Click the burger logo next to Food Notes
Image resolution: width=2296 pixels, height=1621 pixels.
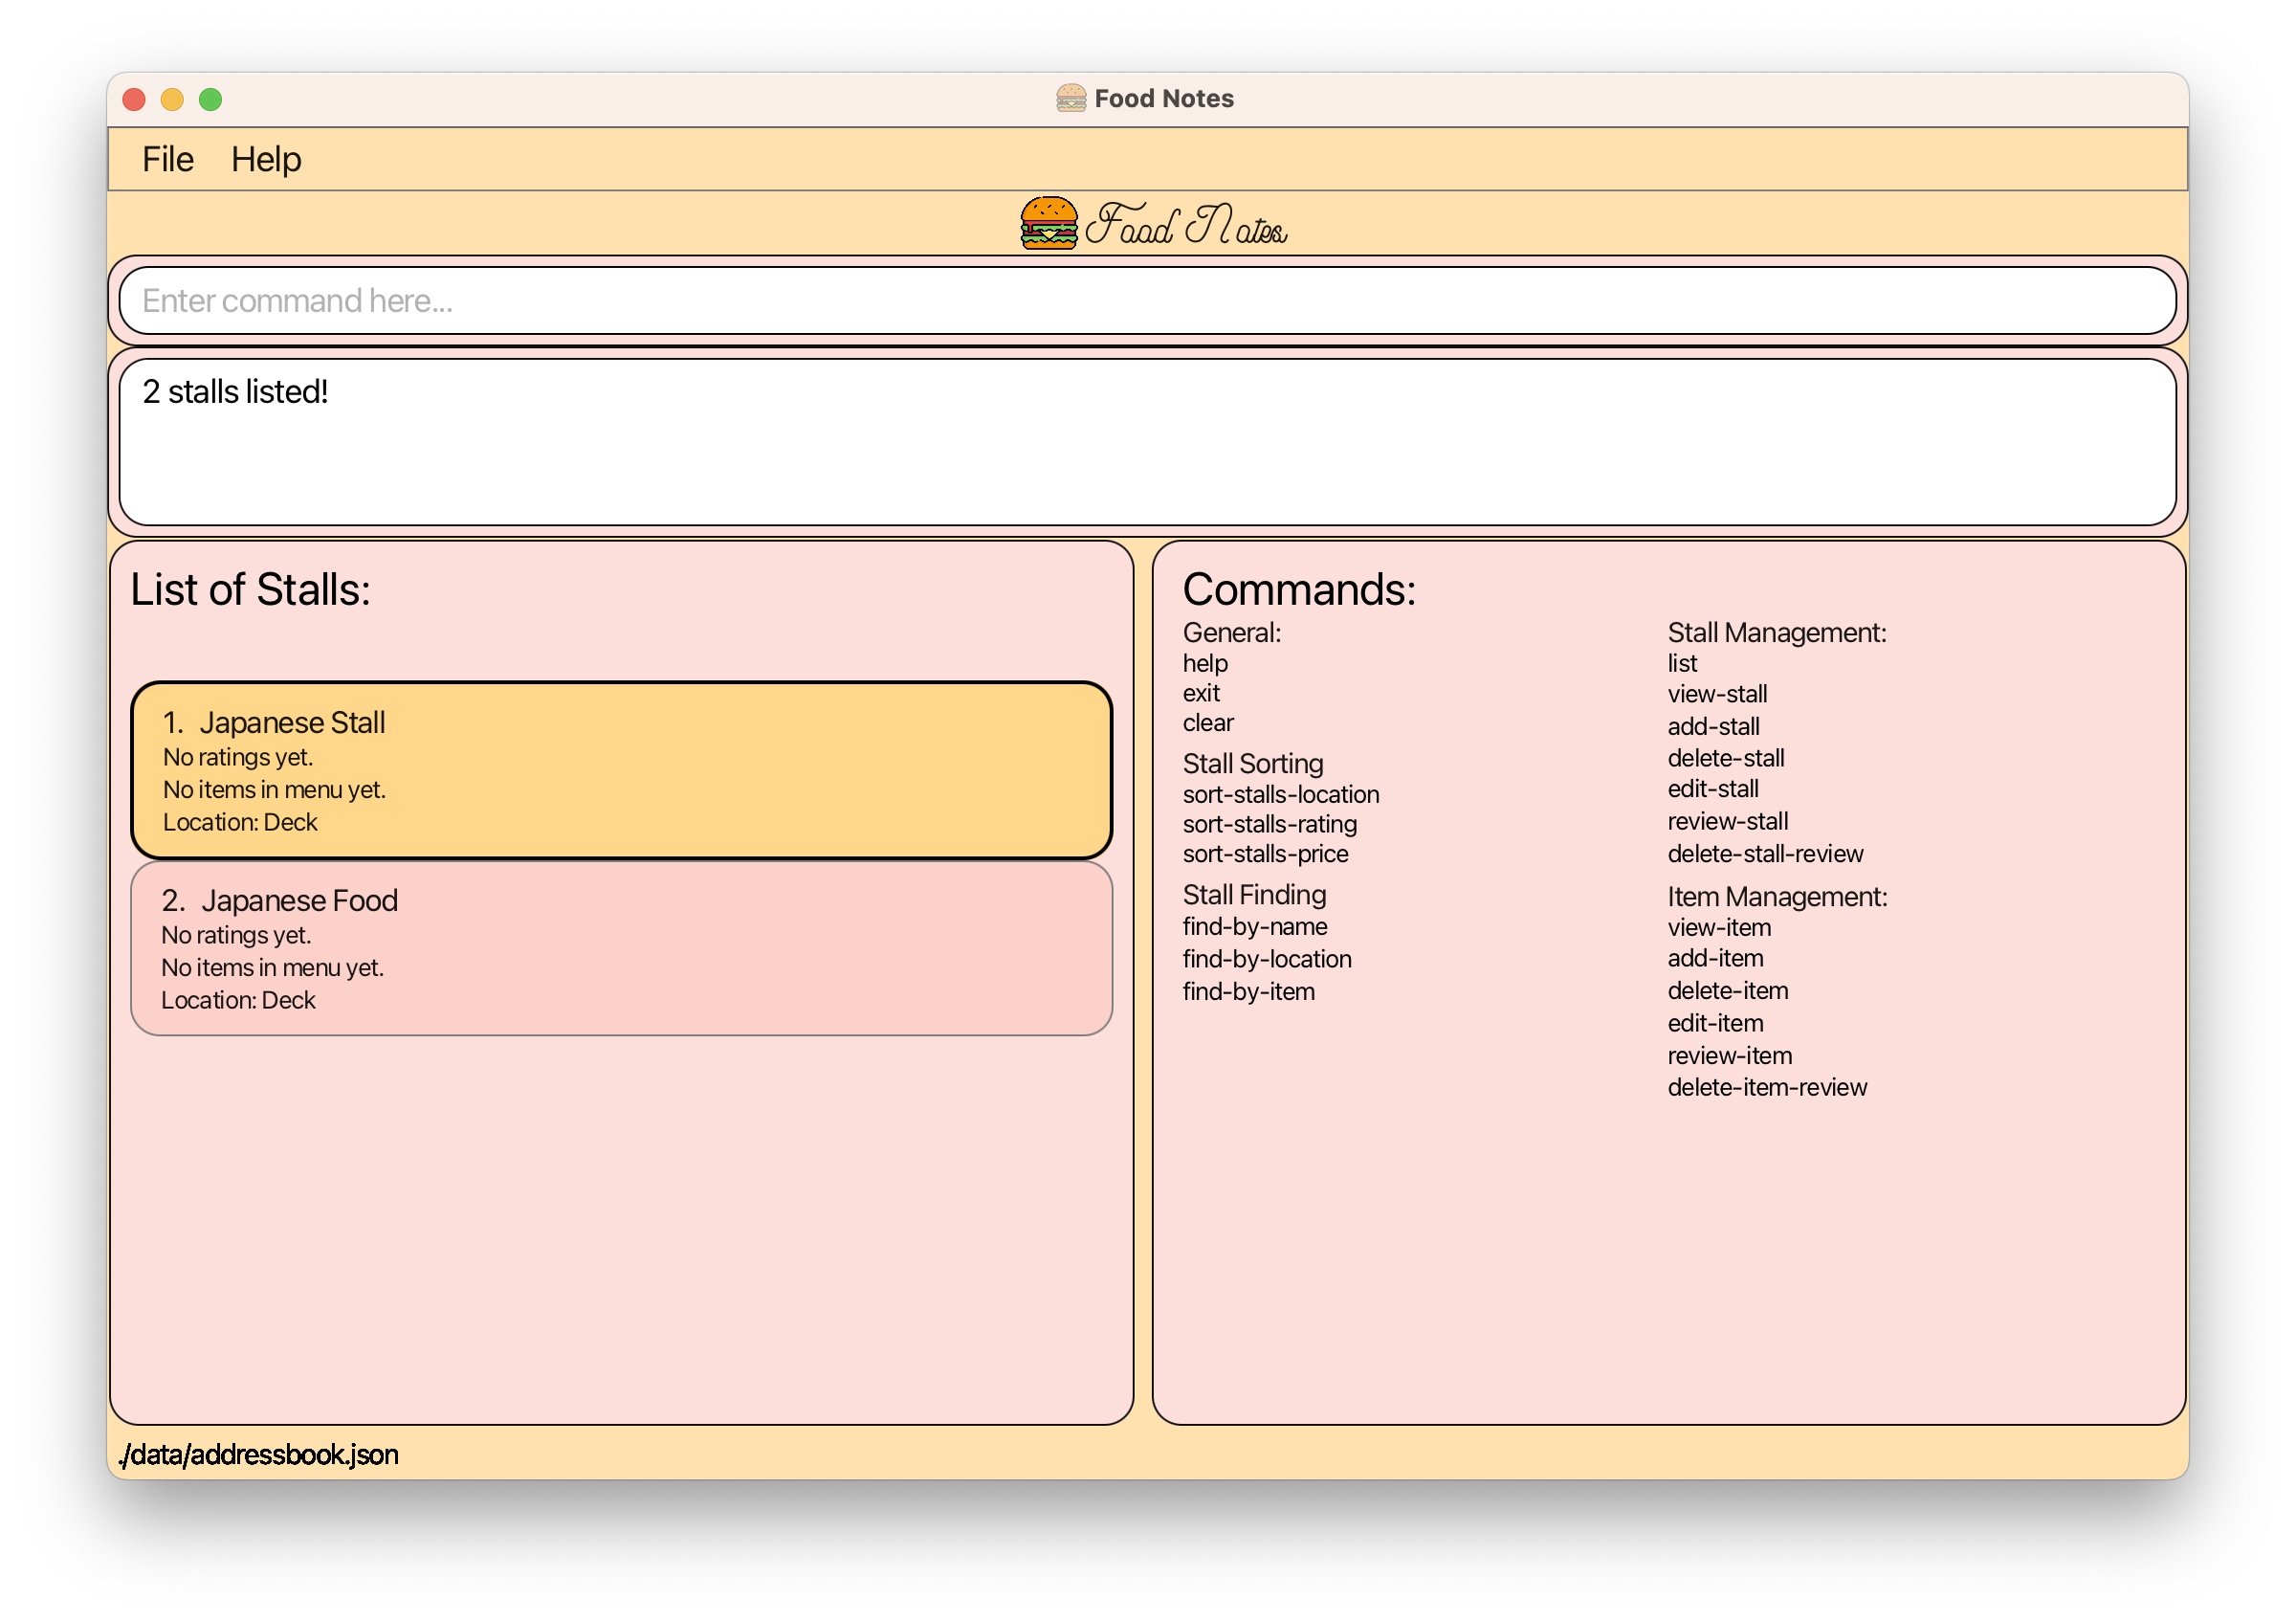click(x=1048, y=223)
